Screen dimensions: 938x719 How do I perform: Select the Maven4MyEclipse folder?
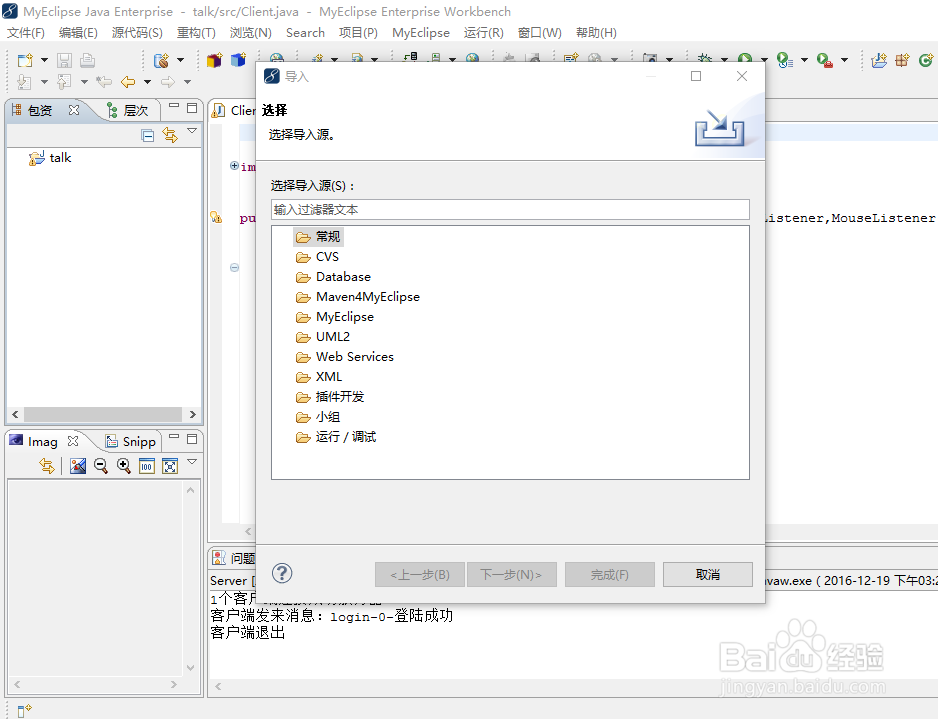[x=358, y=297]
